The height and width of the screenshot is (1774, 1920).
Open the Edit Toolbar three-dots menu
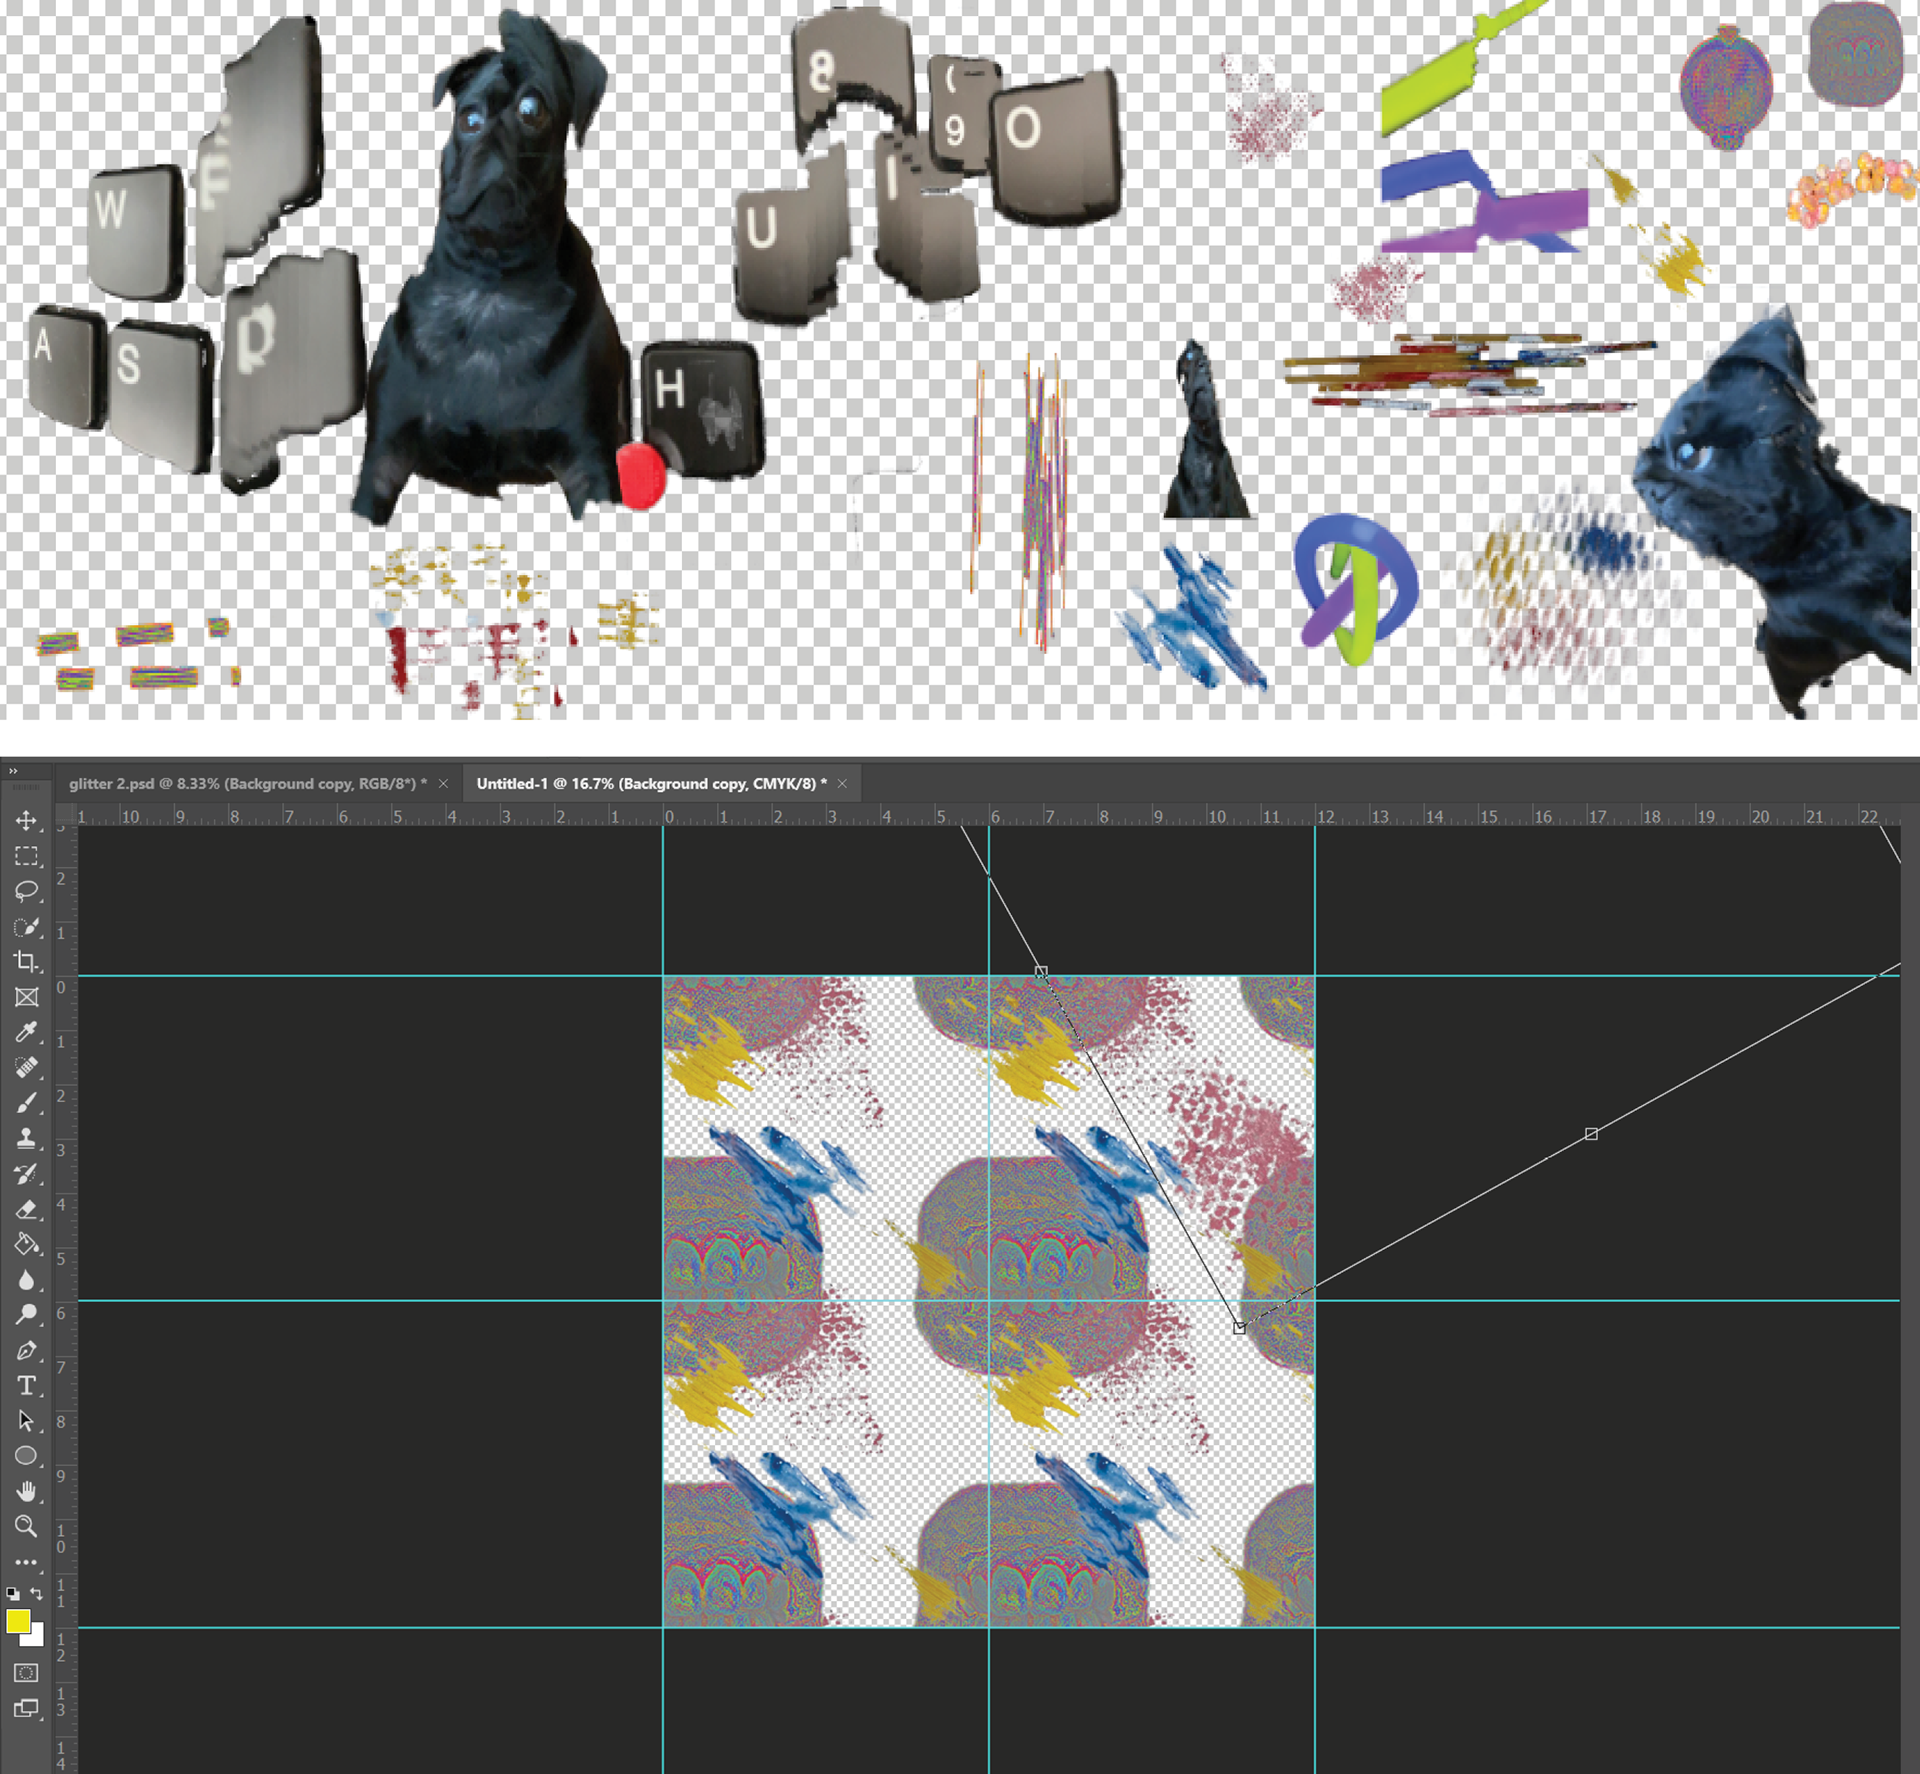[26, 1562]
